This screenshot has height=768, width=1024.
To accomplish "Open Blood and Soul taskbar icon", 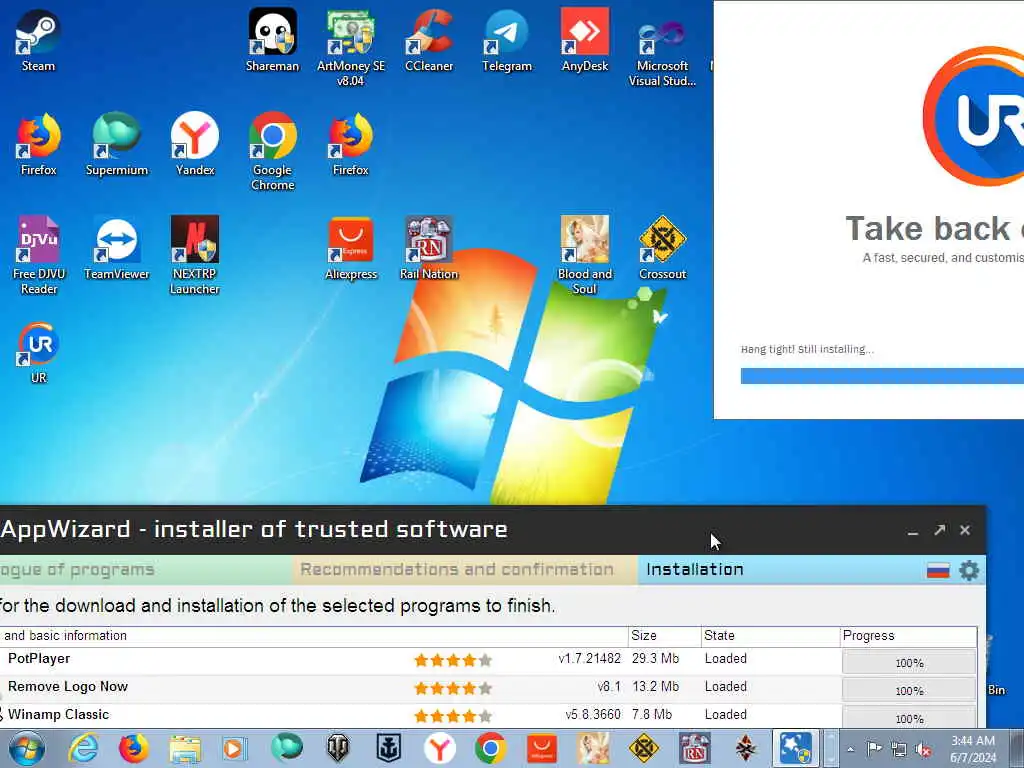I will point(592,748).
